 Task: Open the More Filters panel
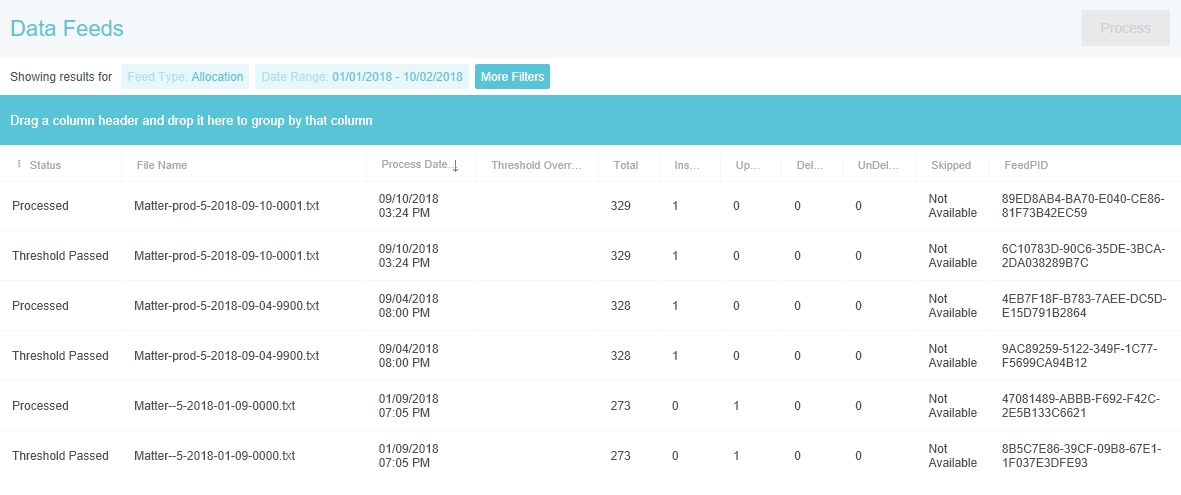click(512, 77)
